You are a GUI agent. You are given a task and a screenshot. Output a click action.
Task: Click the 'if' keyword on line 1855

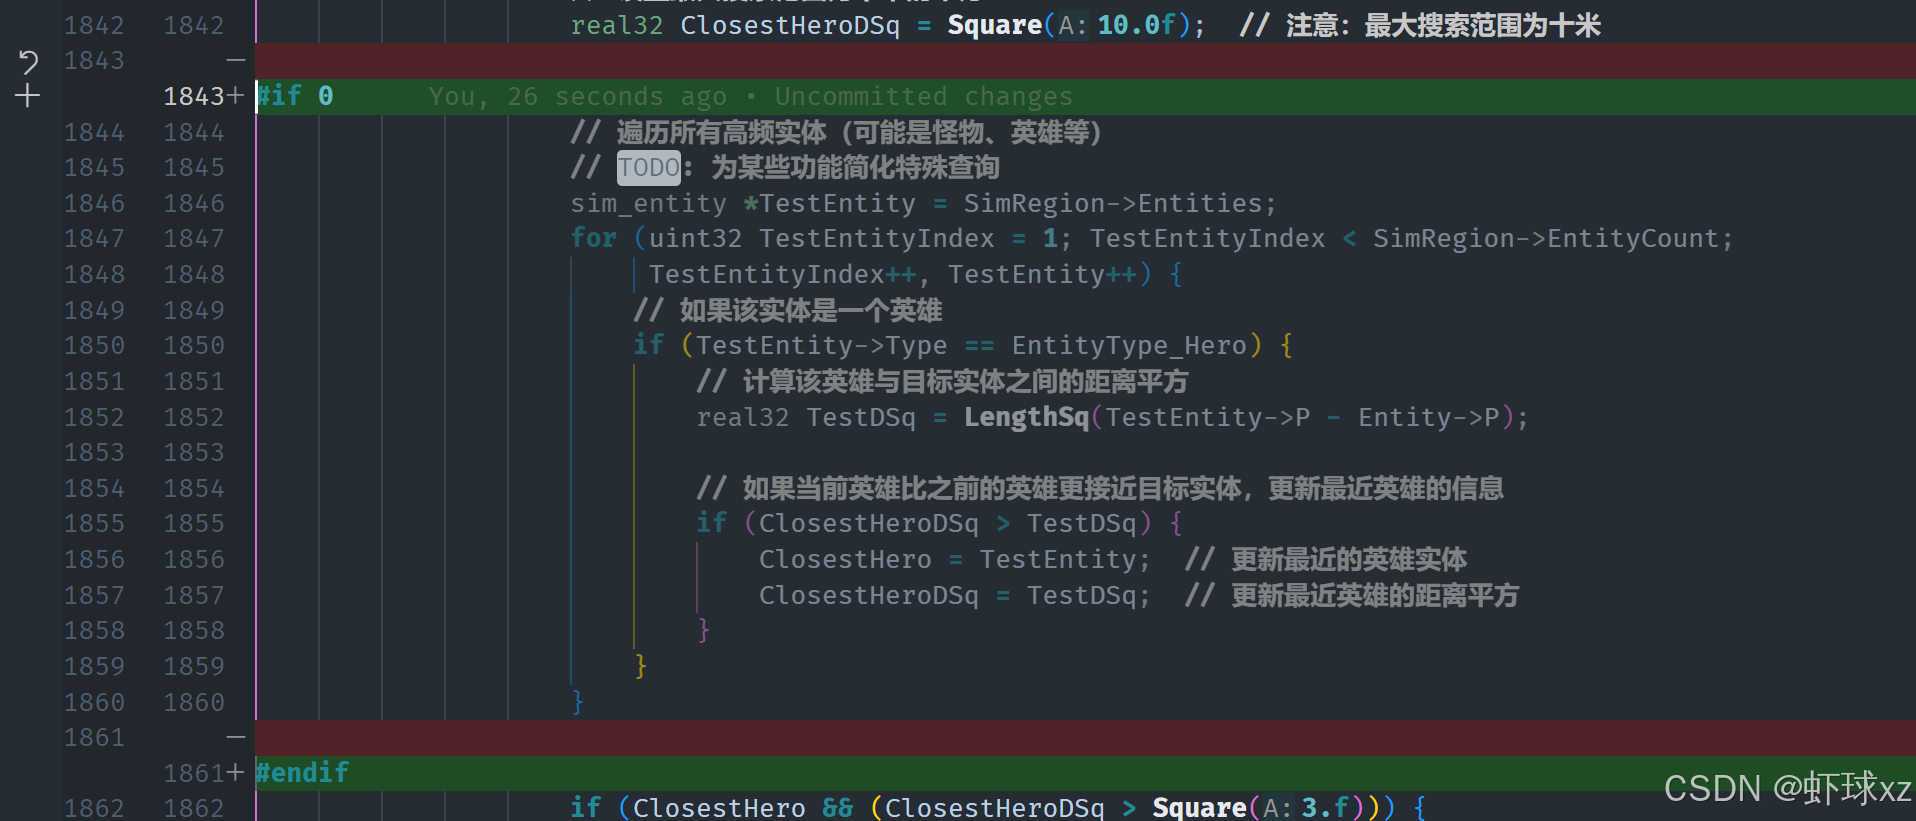(x=711, y=524)
